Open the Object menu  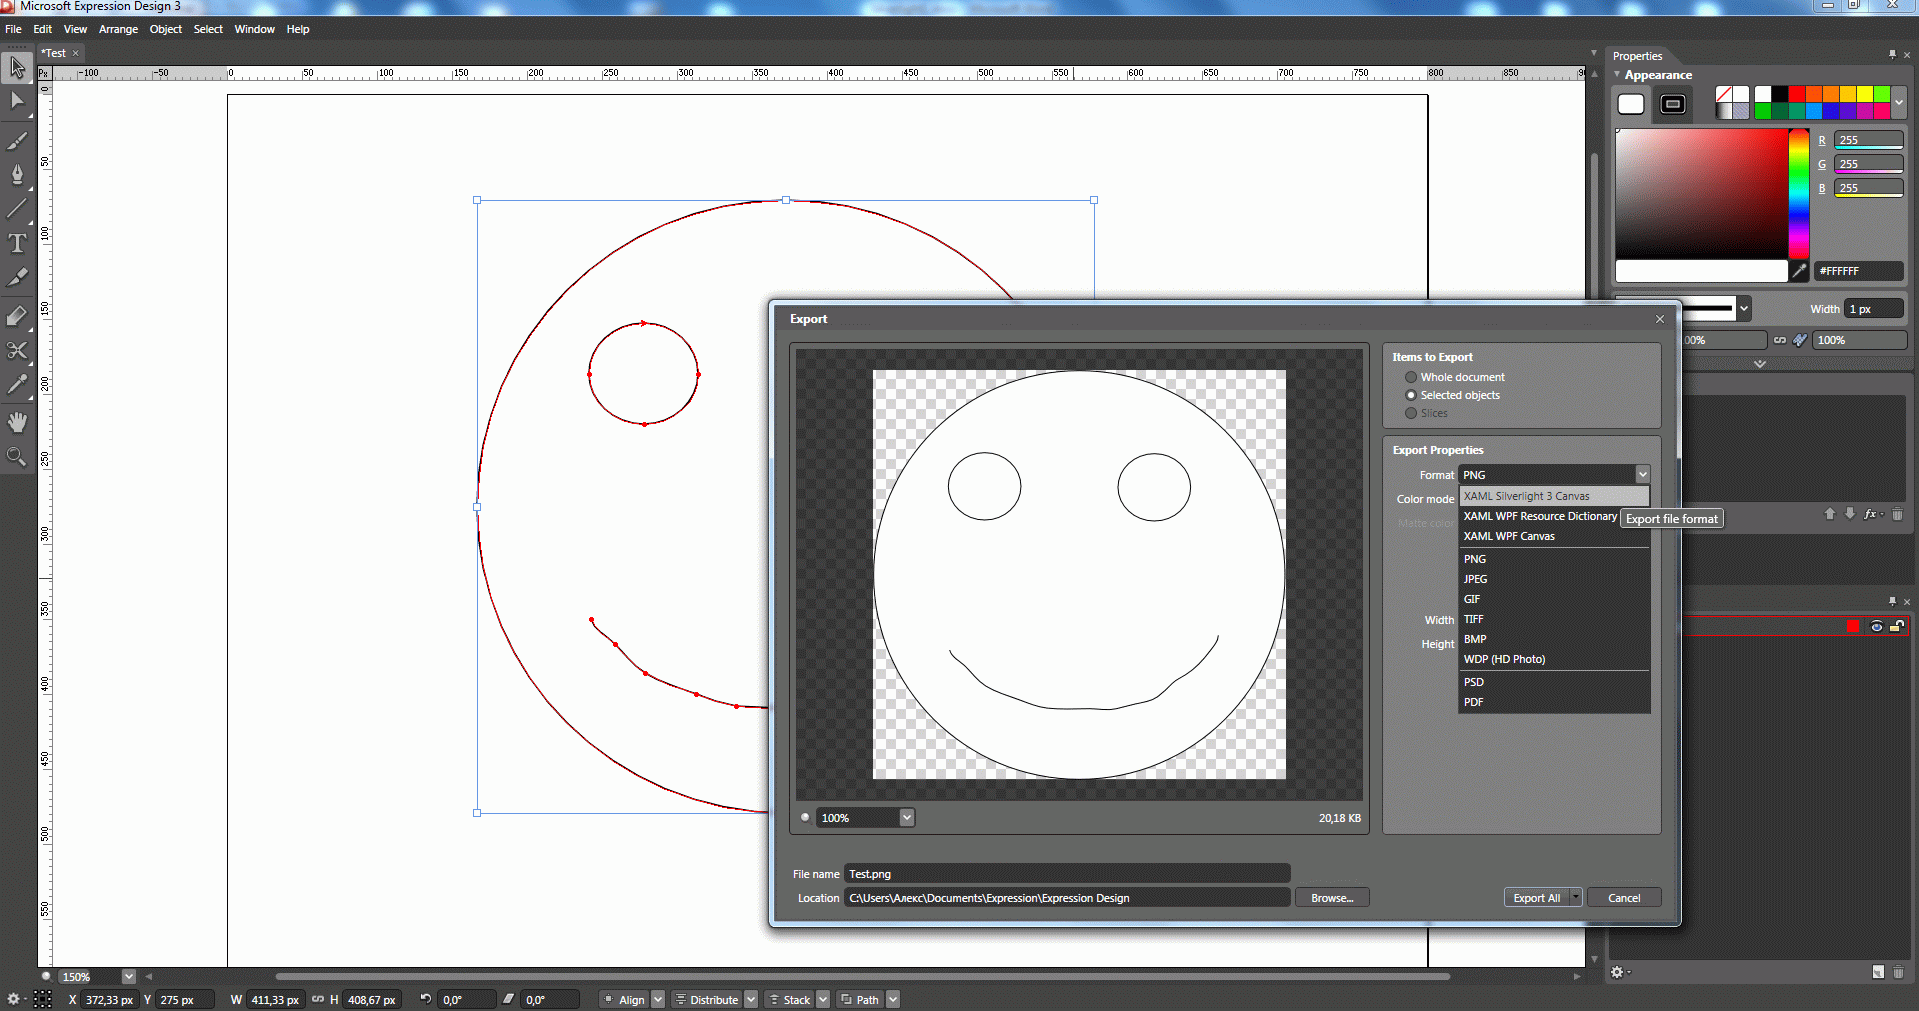(x=166, y=29)
